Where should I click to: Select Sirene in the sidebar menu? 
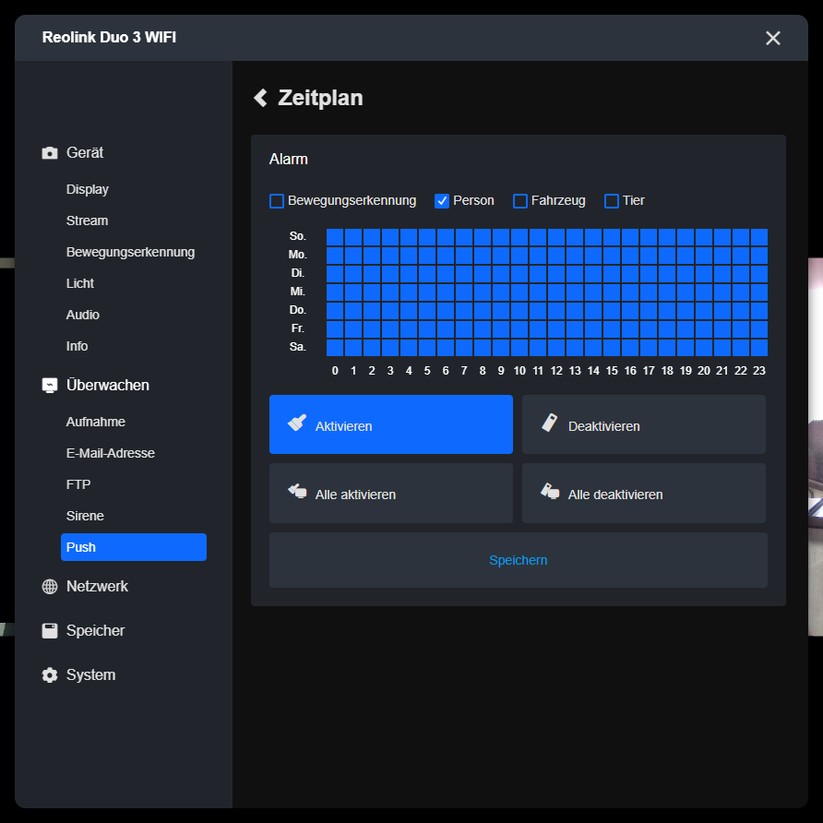tap(85, 515)
